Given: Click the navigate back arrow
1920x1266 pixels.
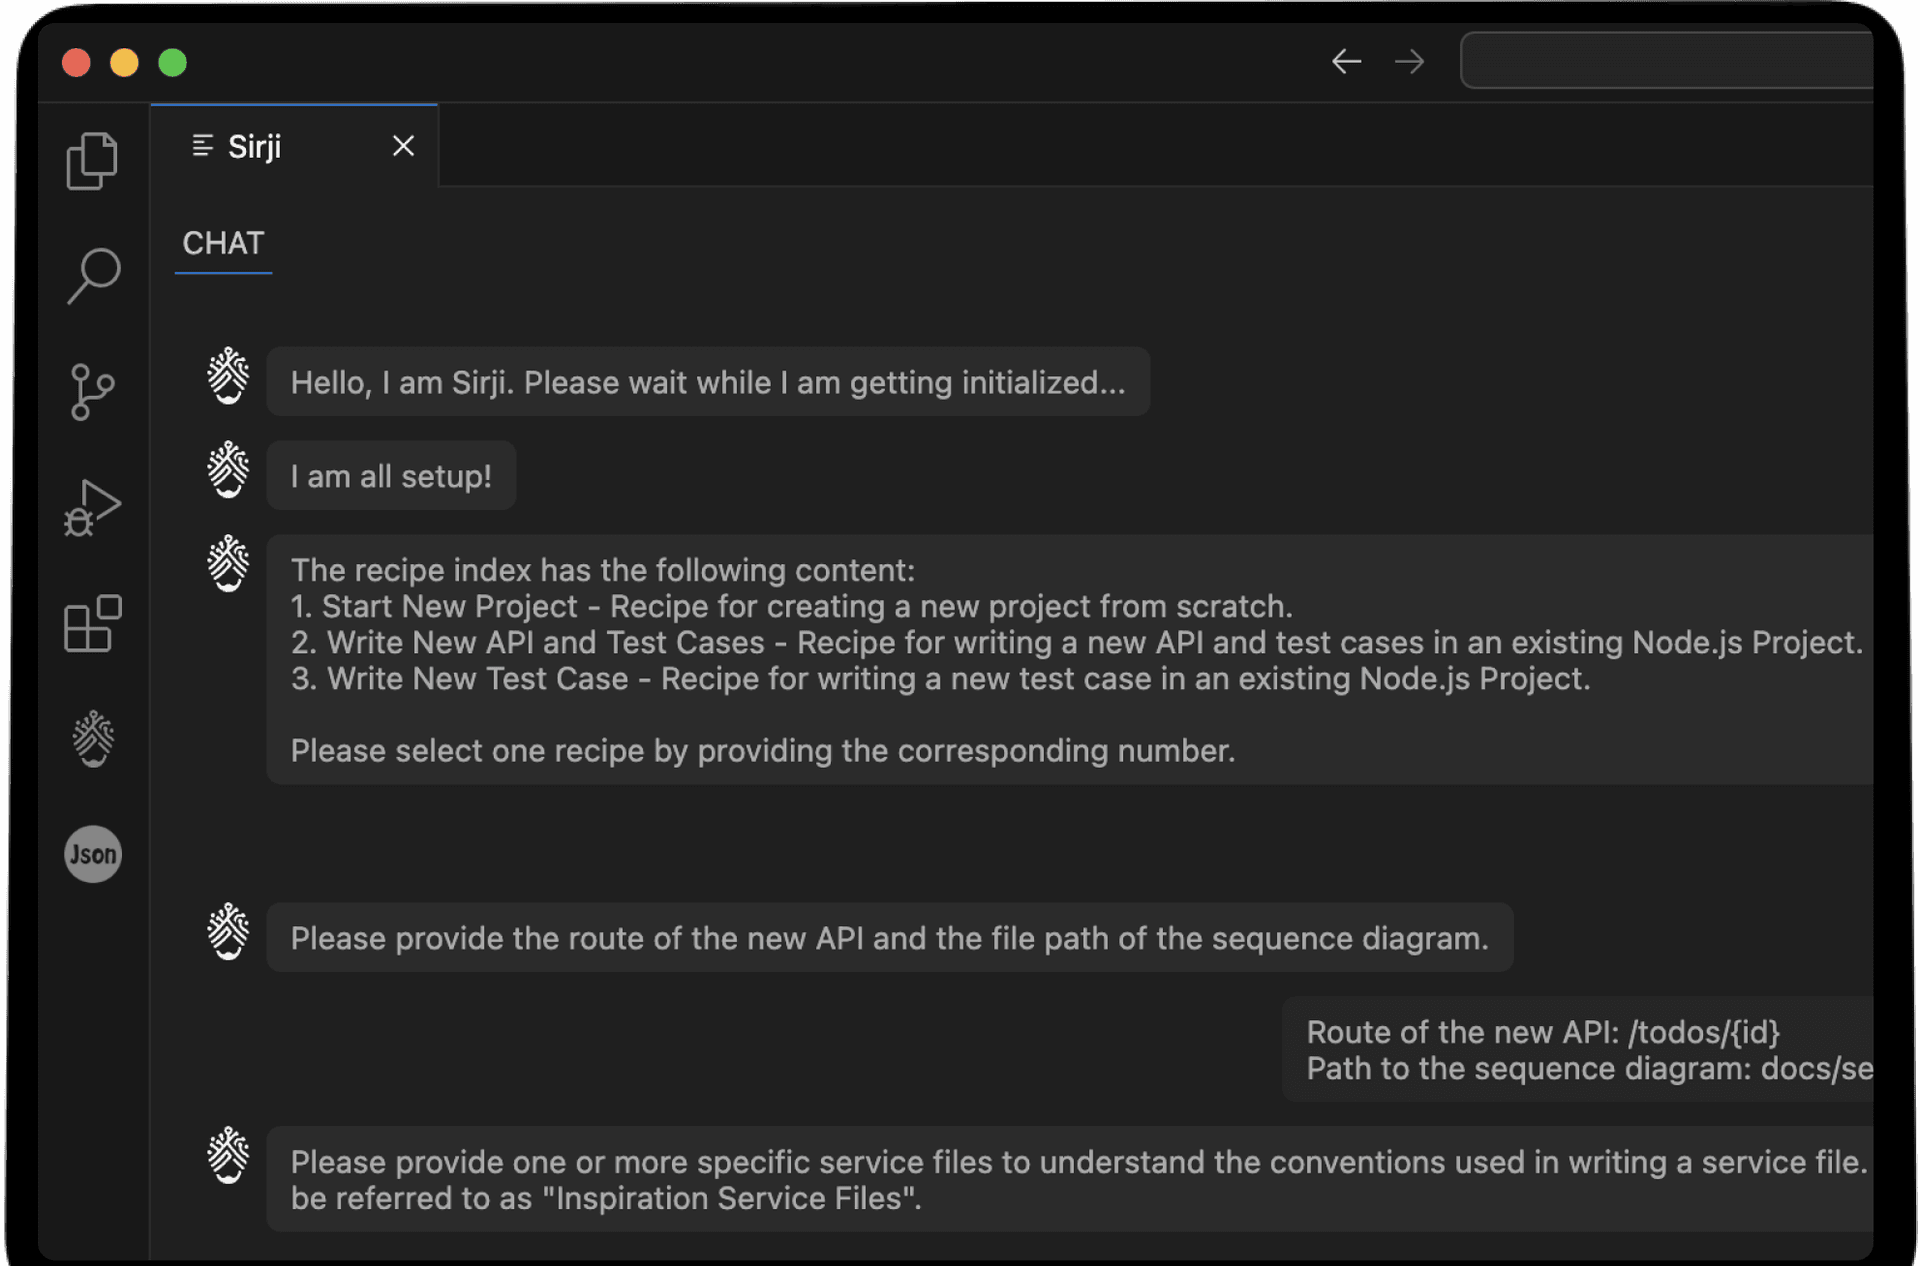Looking at the screenshot, I should coord(1346,62).
